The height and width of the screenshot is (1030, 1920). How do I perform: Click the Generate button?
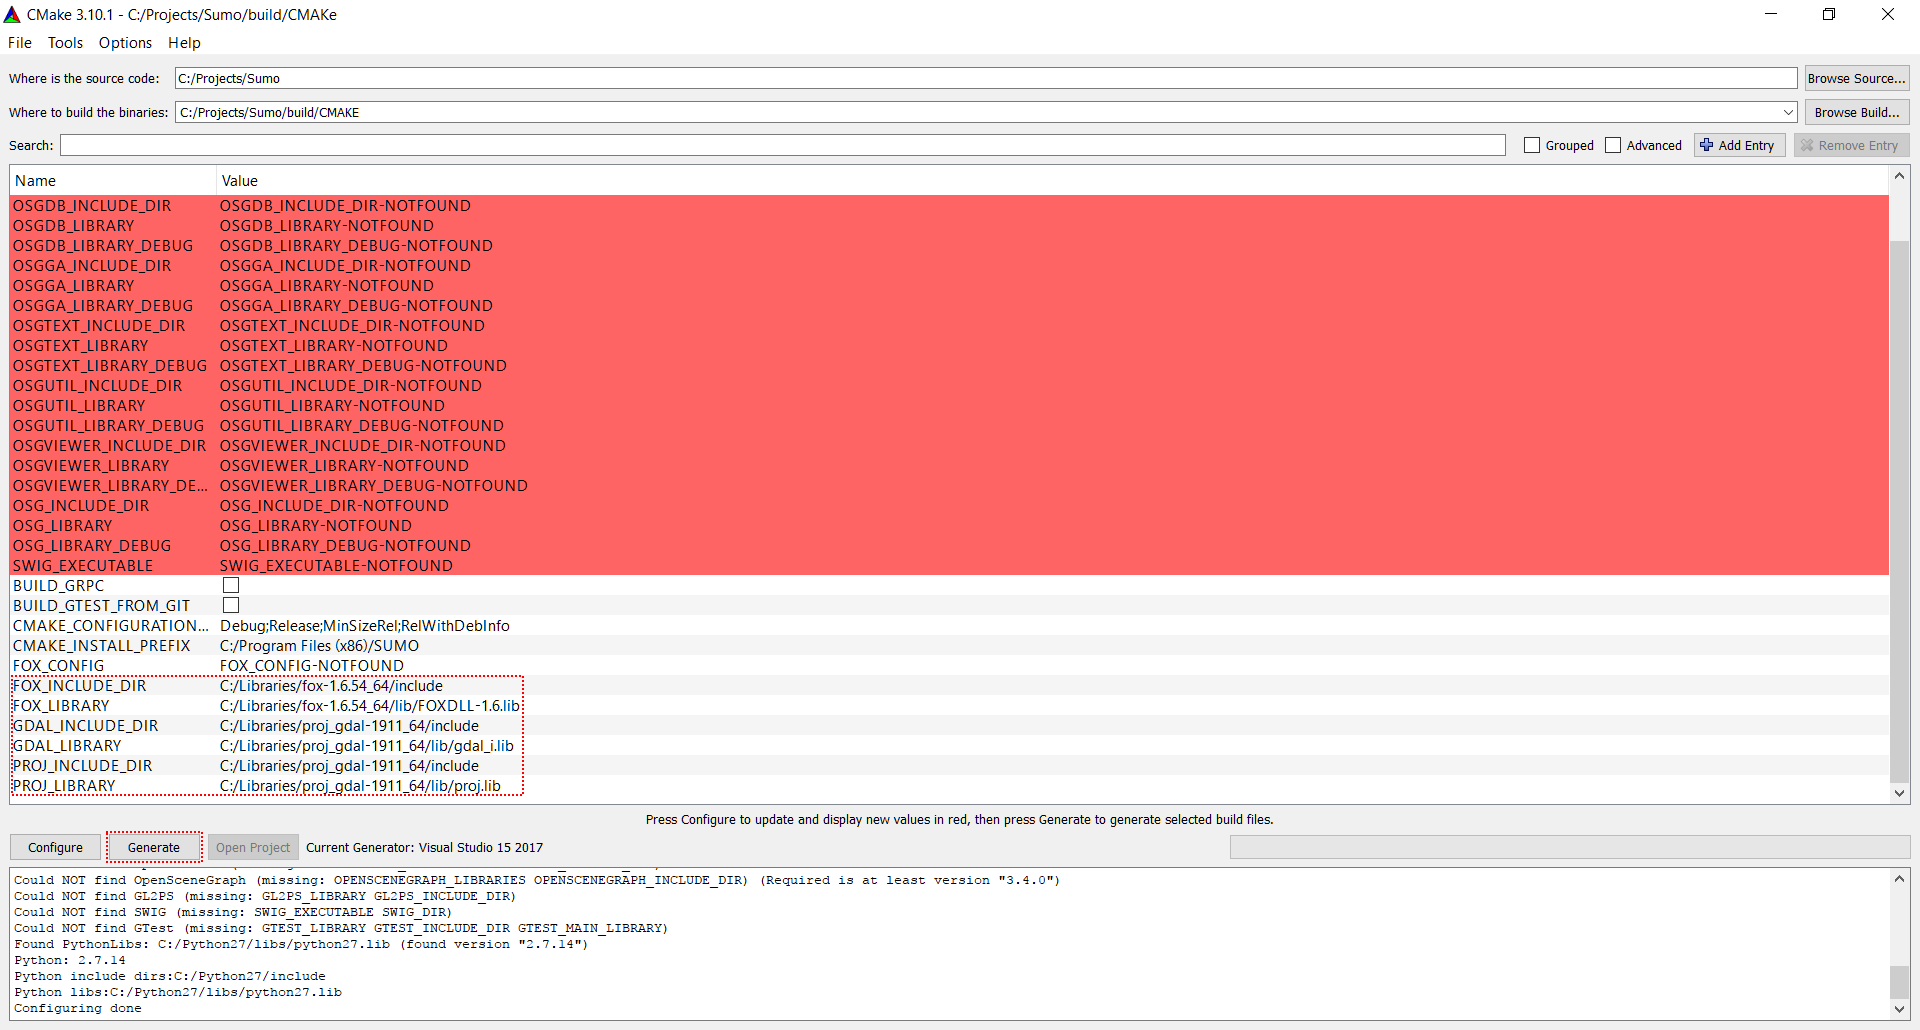point(154,847)
